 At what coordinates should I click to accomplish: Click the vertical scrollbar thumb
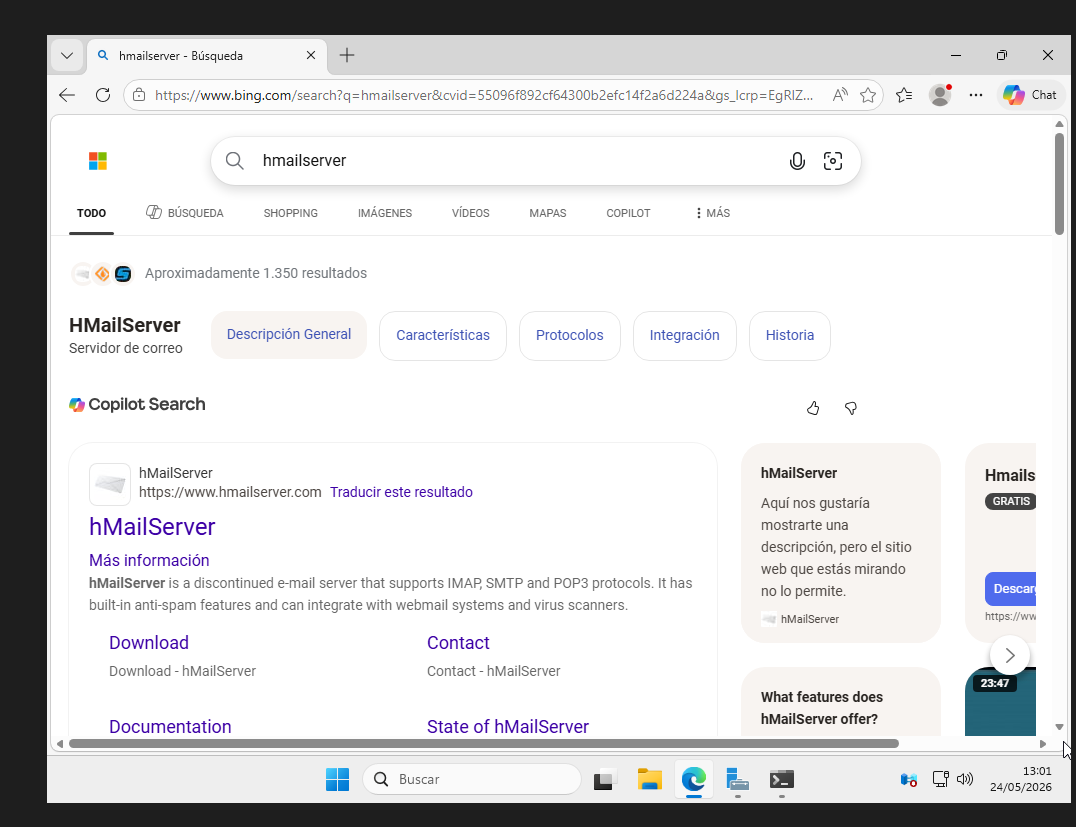(x=1059, y=184)
